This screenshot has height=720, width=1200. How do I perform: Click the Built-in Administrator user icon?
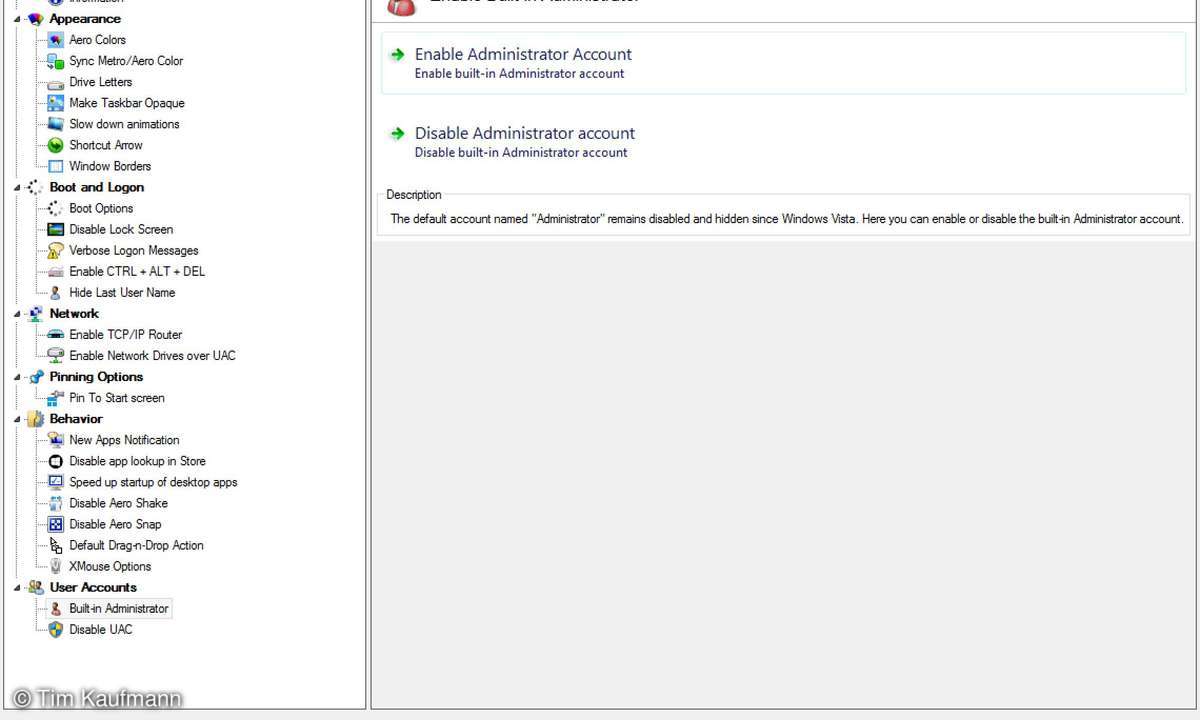[56, 609]
